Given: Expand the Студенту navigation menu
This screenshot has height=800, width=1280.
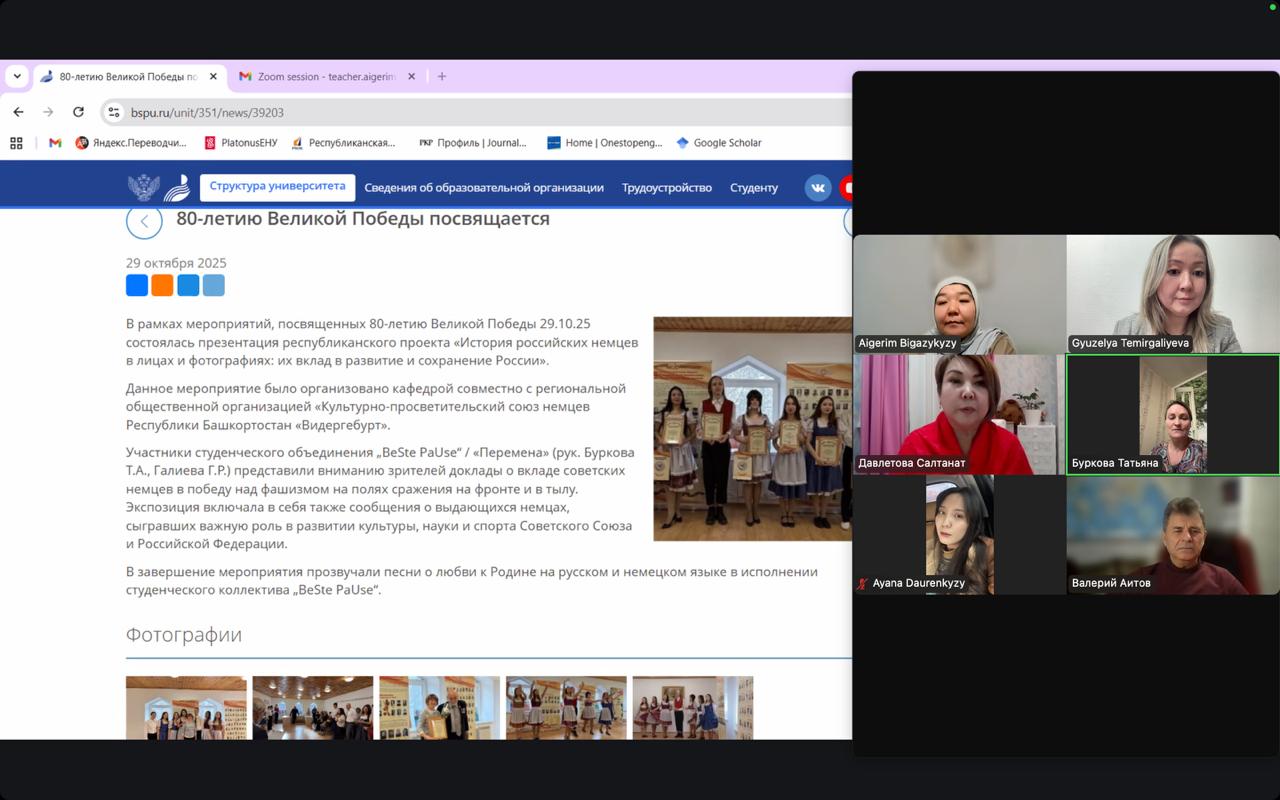Looking at the screenshot, I should click(753, 187).
